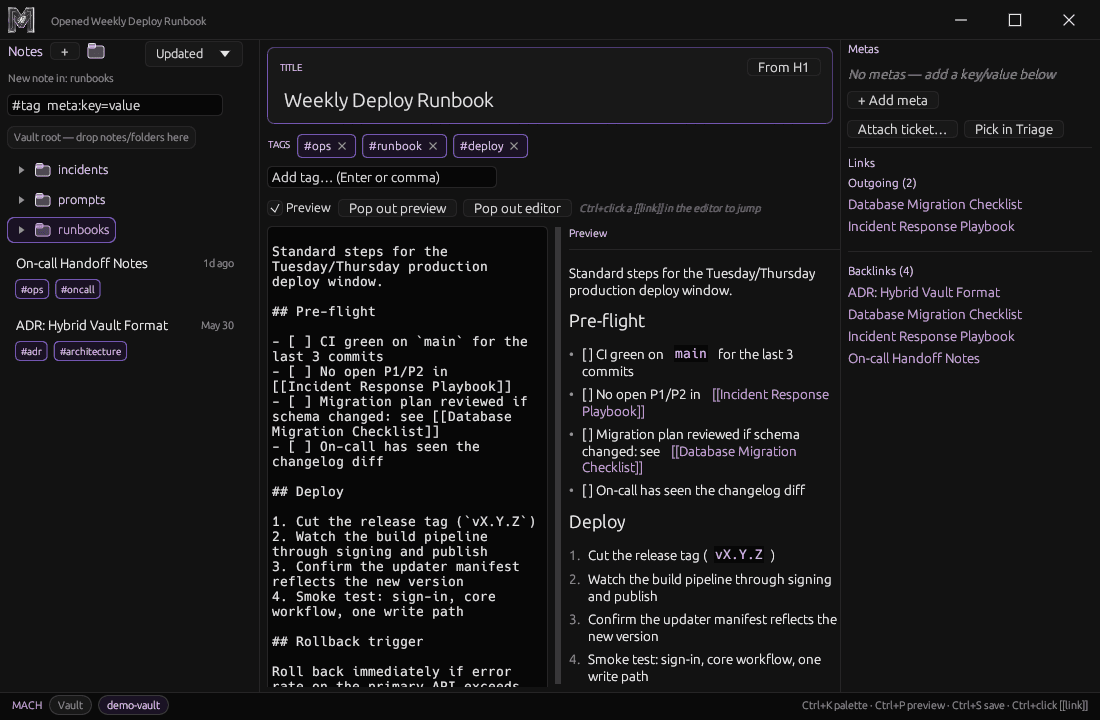Remove the #deploy tag
Screen dimensions: 1100x720
coord(514,146)
